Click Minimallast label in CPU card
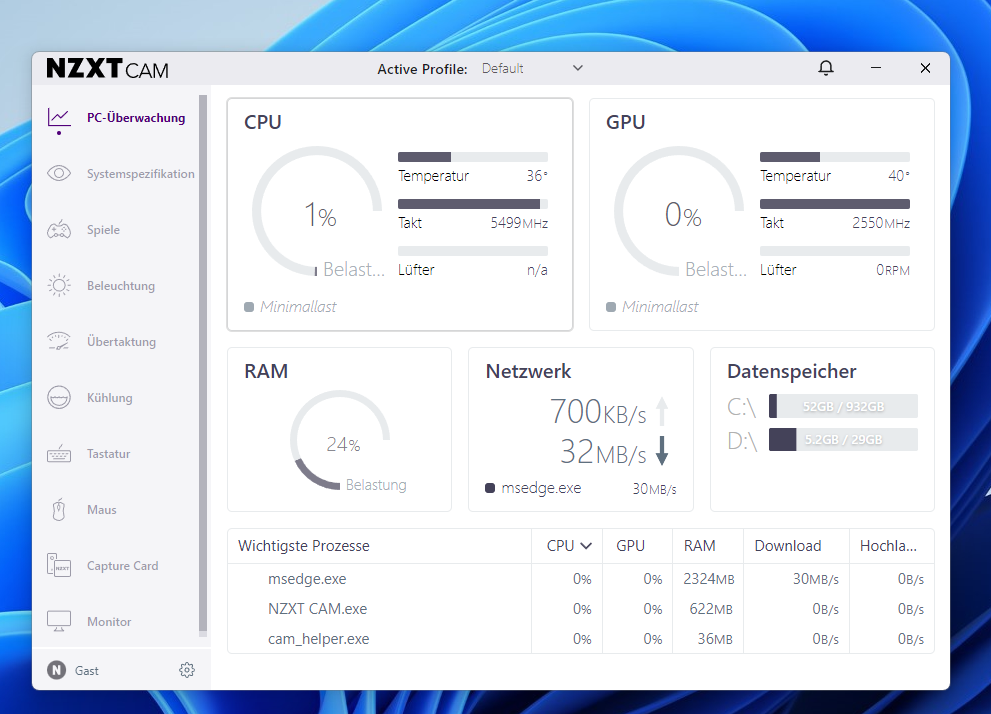Image resolution: width=991 pixels, height=714 pixels. pos(298,306)
